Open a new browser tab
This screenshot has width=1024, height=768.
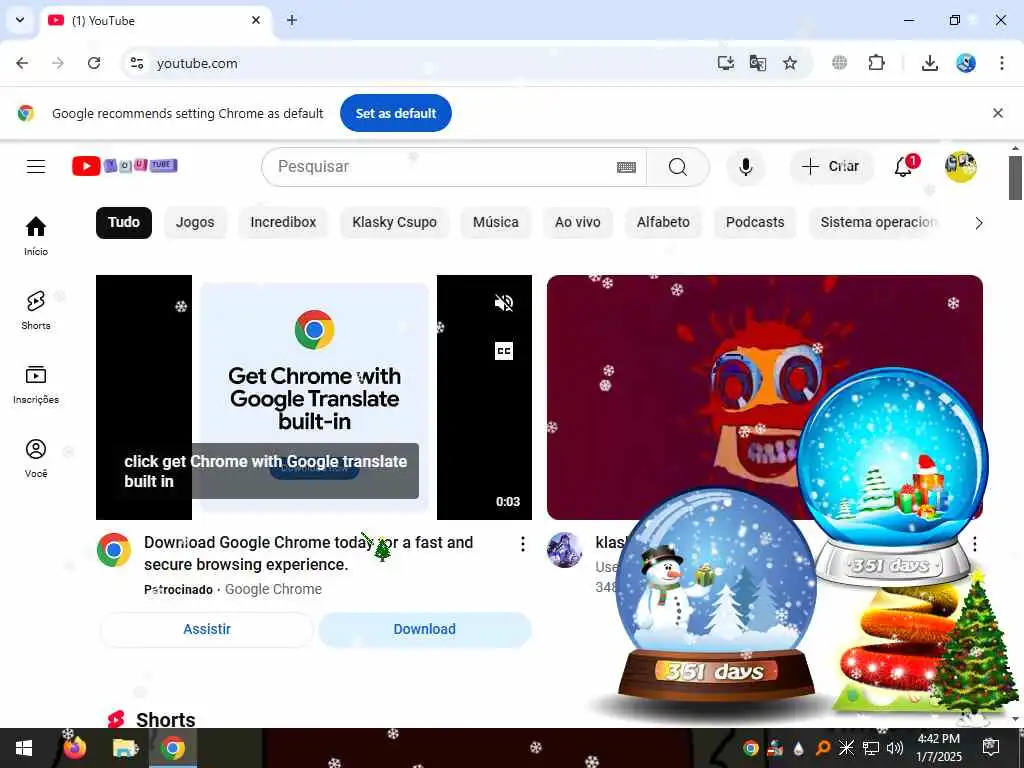[x=292, y=20]
